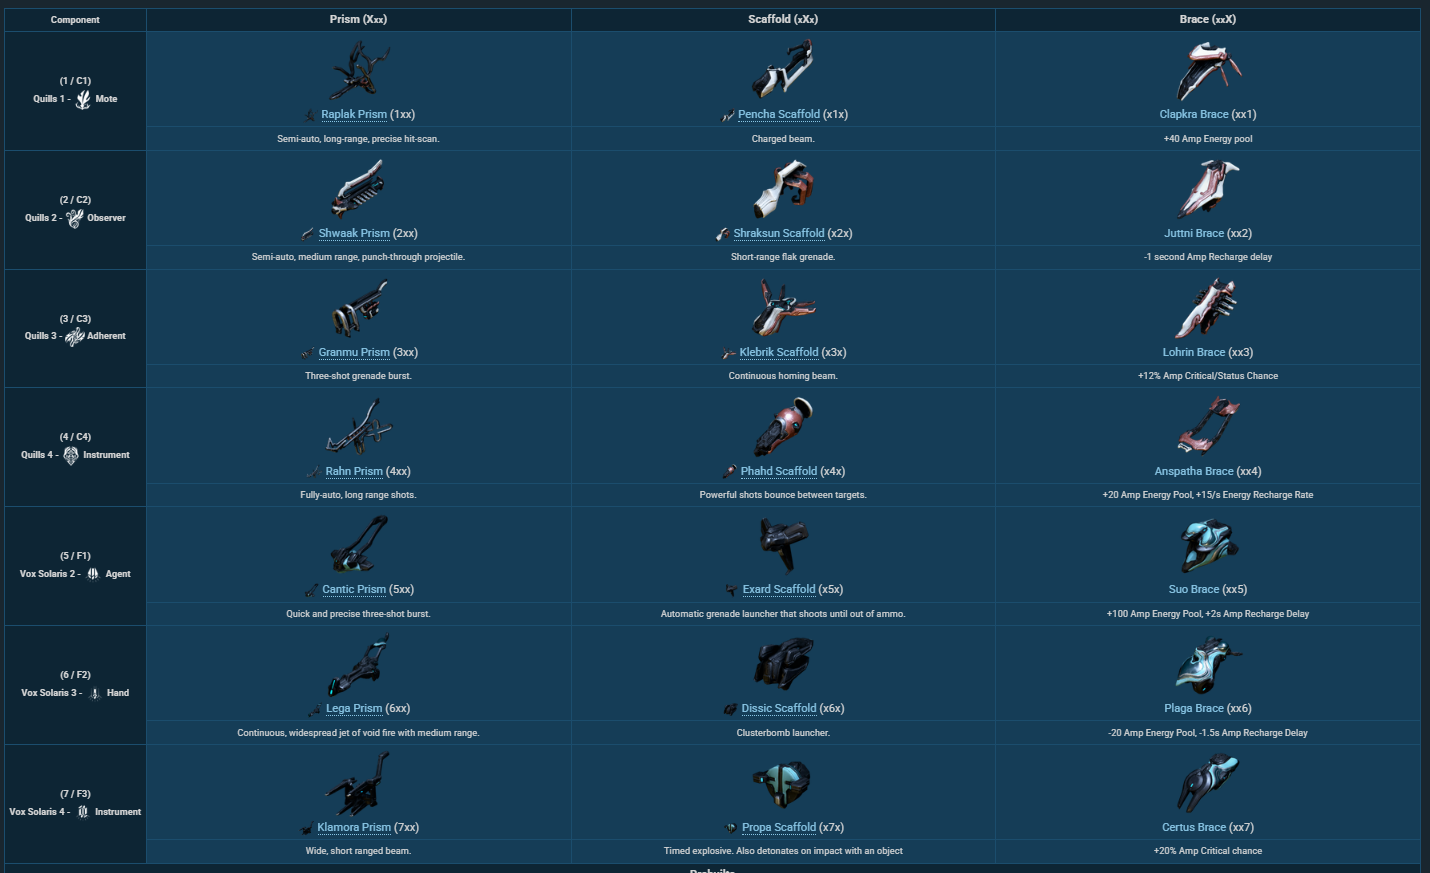The width and height of the screenshot is (1430, 873).
Task: Follow the Phahd Scaffold link
Action: (x=779, y=471)
